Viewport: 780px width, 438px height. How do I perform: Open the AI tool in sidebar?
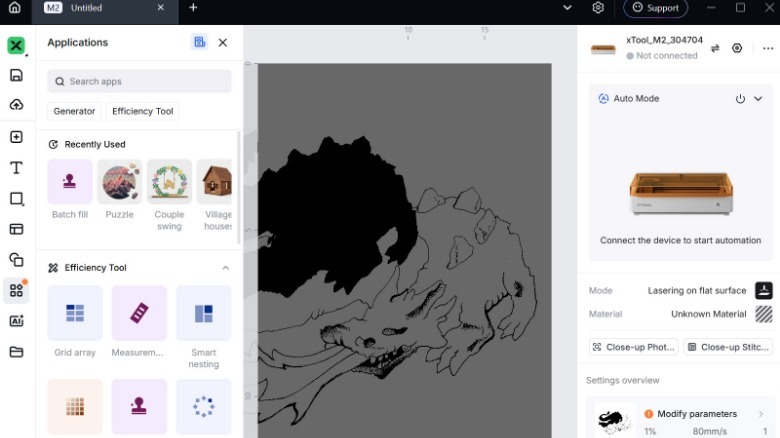pos(16,321)
